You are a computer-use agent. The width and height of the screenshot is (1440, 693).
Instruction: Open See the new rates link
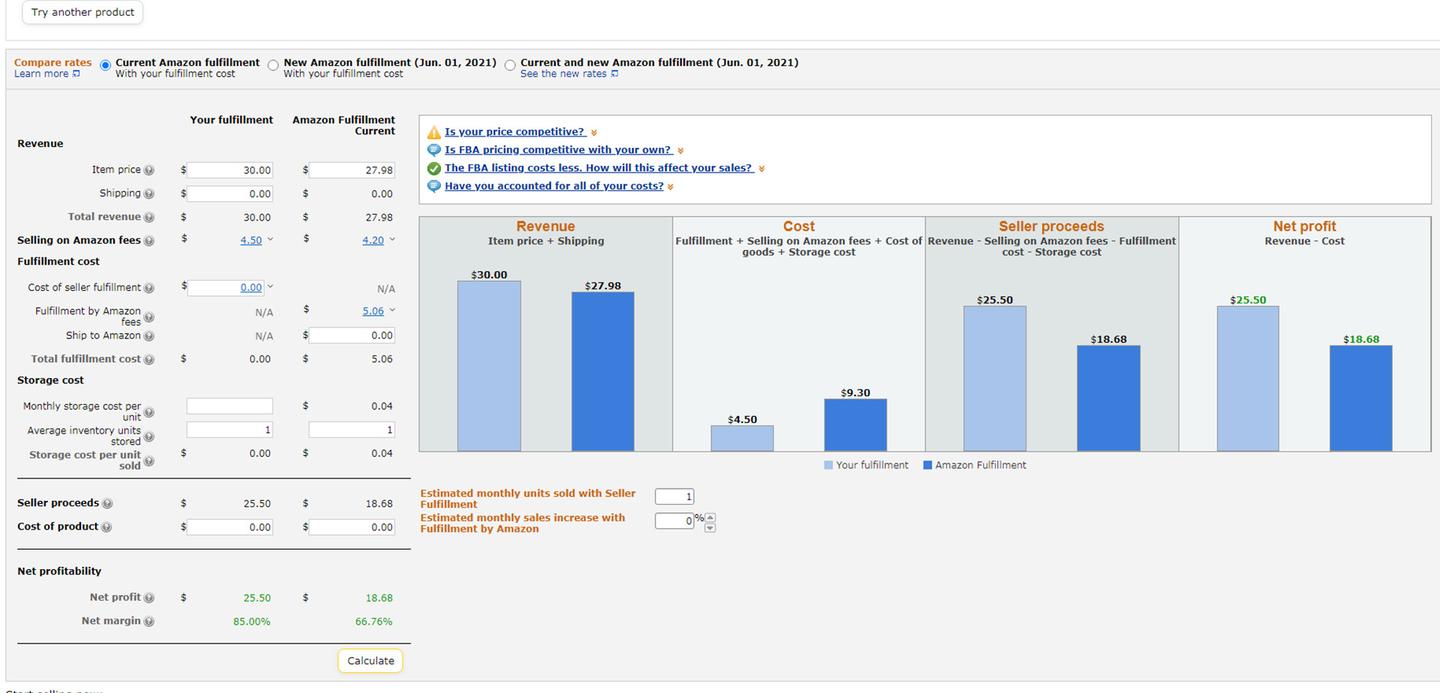pyautogui.click(x=563, y=74)
